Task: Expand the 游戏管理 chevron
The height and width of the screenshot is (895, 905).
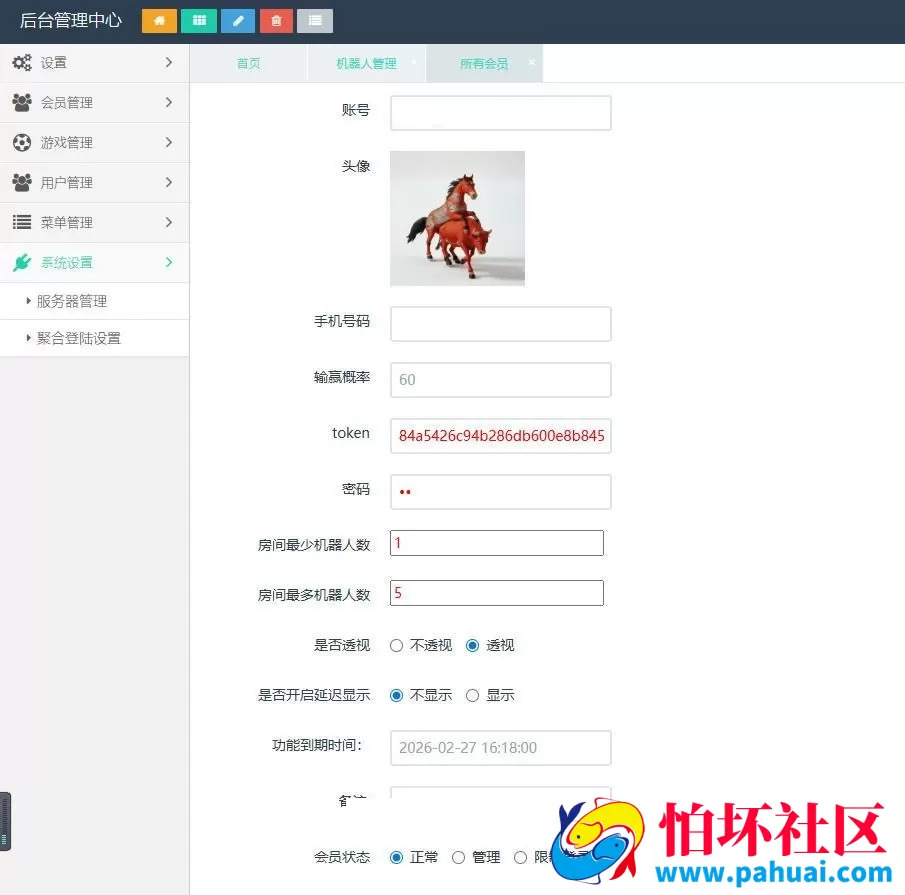Action: (169, 142)
